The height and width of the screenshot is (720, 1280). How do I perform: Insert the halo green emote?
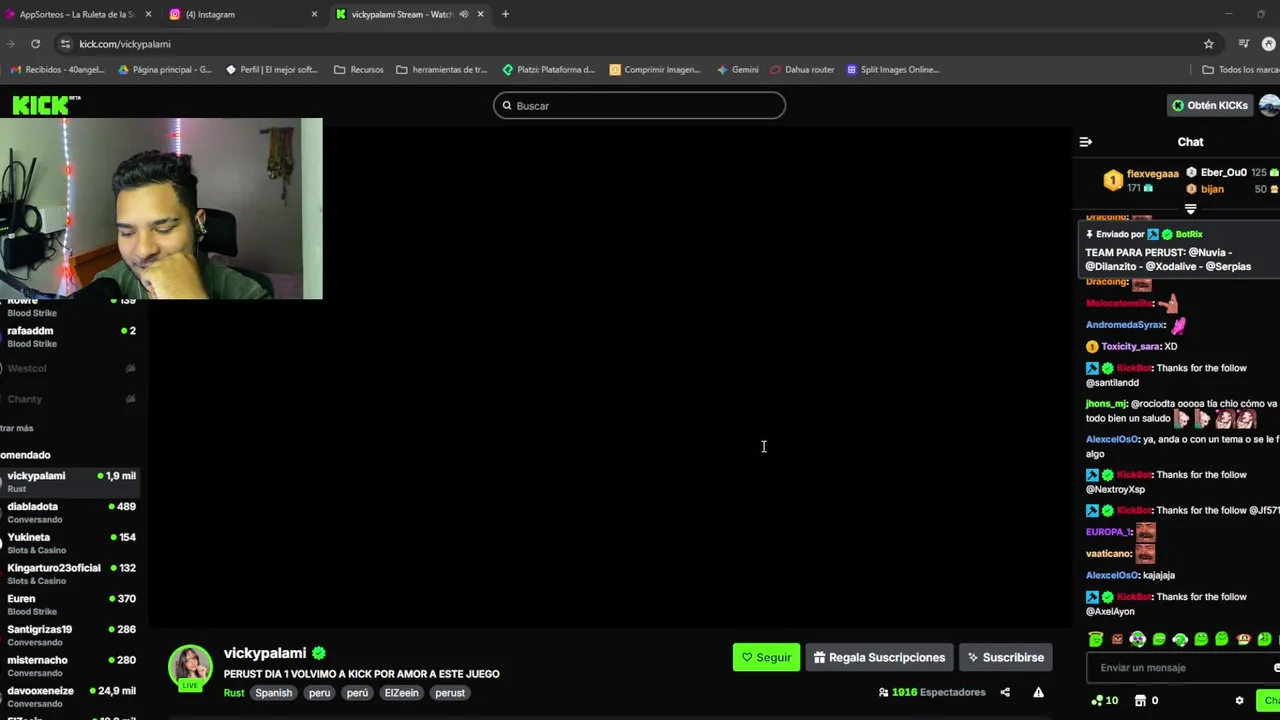coord(1096,639)
